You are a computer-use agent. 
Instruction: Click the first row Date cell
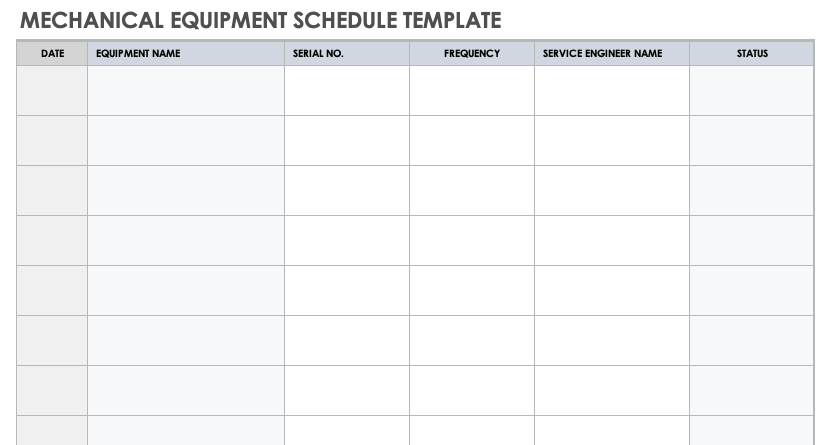tap(52, 91)
